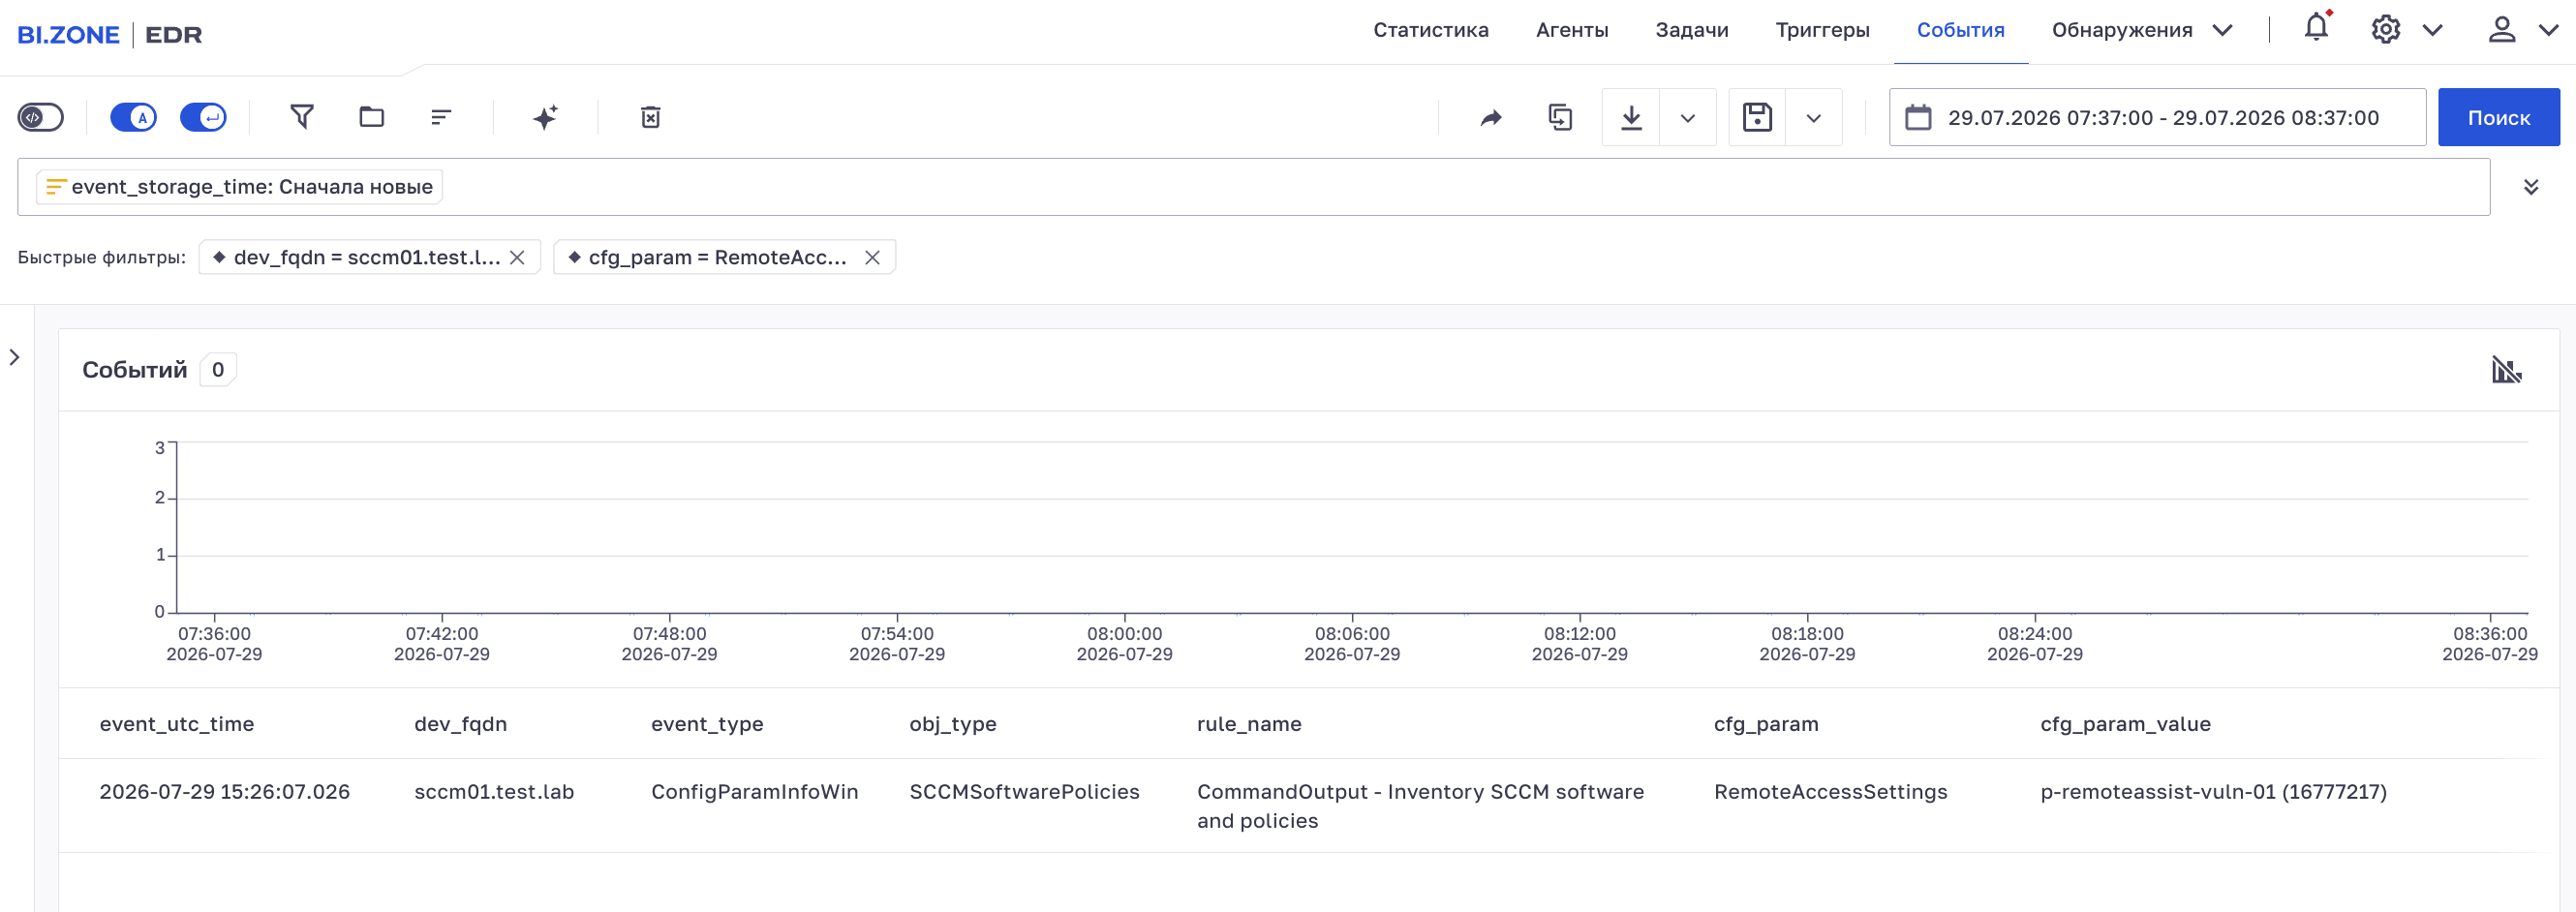2576x912 pixels.
Task: Expand the settings chevron arrow
Action: (2433, 30)
